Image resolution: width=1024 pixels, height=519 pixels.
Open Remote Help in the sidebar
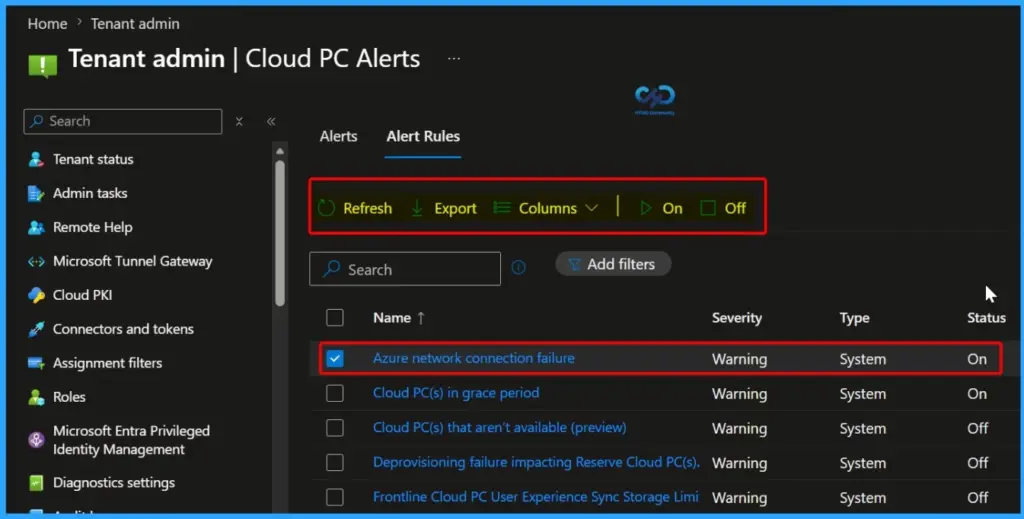click(x=93, y=227)
